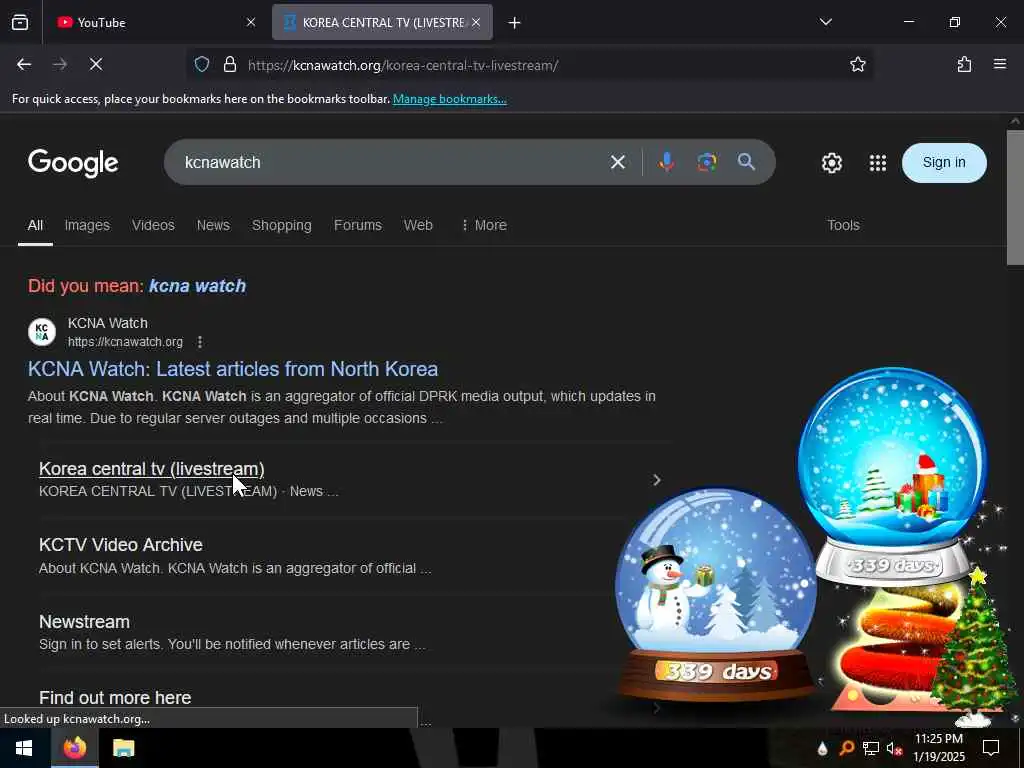The width and height of the screenshot is (1024, 768).
Task: View site security padlock info
Action: click(229, 65)
